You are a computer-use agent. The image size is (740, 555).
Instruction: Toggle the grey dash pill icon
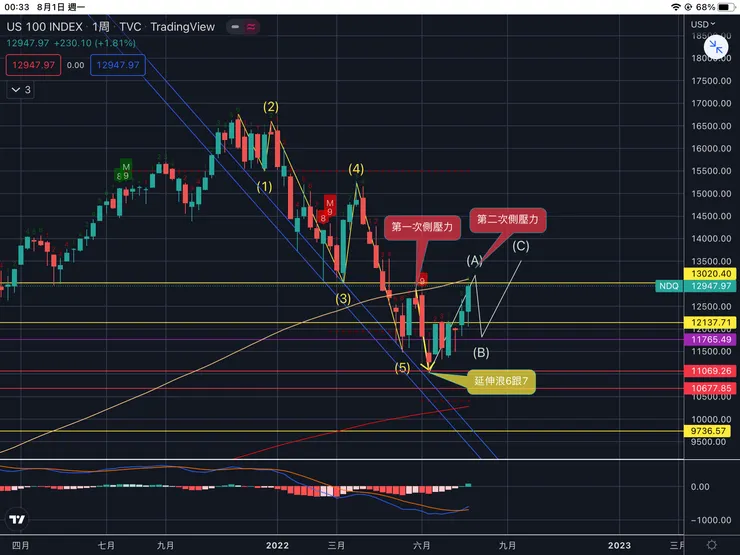pyautogui.click(x=235, y=27)
